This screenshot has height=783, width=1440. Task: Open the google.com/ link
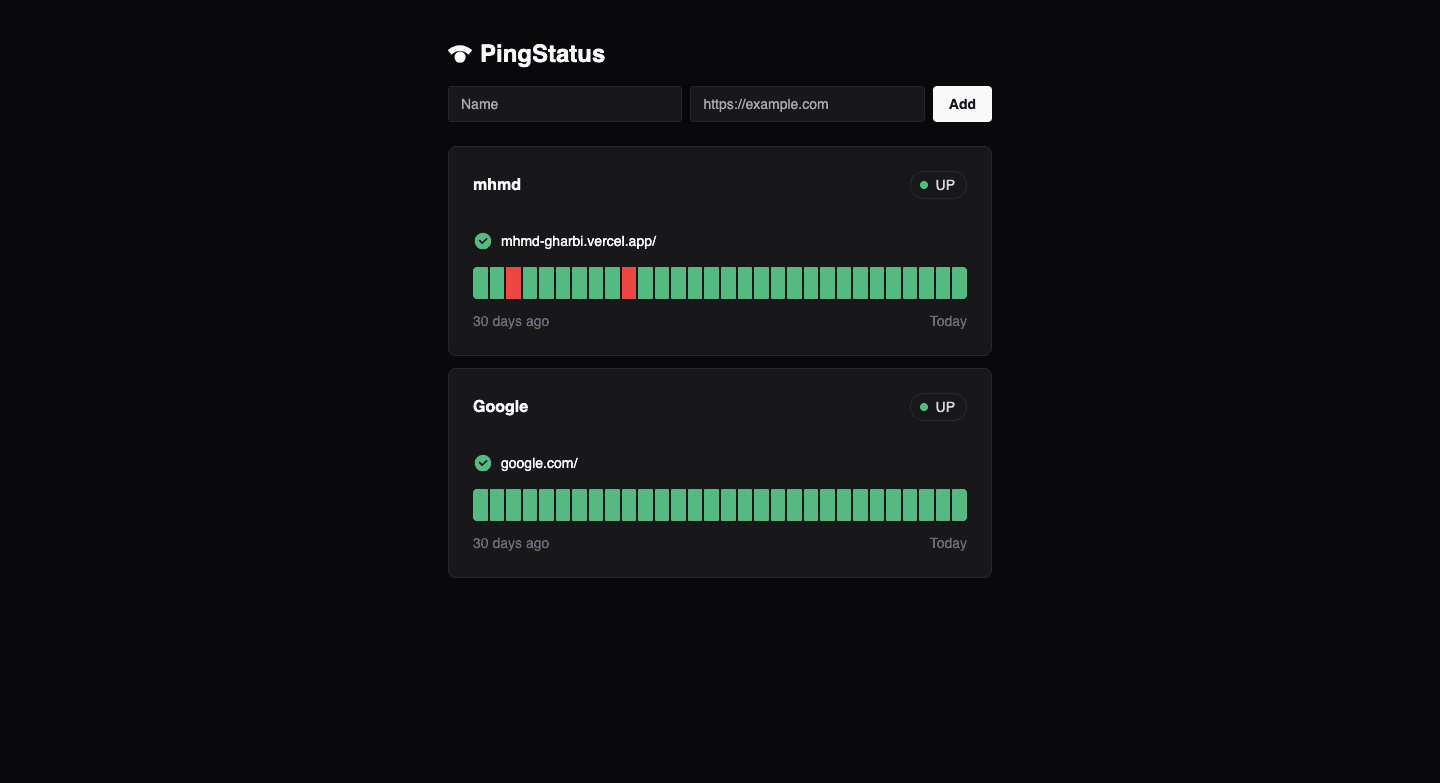[540, 463]
